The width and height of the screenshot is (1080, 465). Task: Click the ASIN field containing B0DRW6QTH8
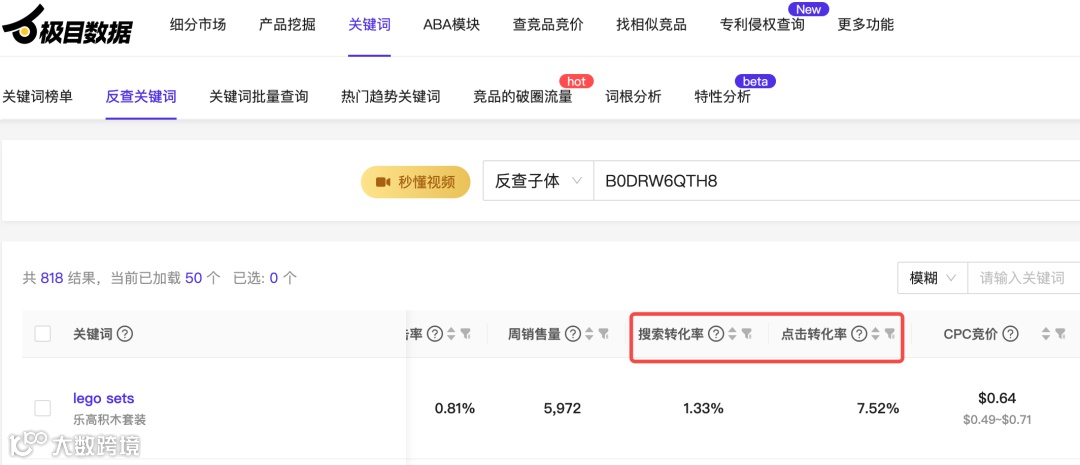click(836, 181)
